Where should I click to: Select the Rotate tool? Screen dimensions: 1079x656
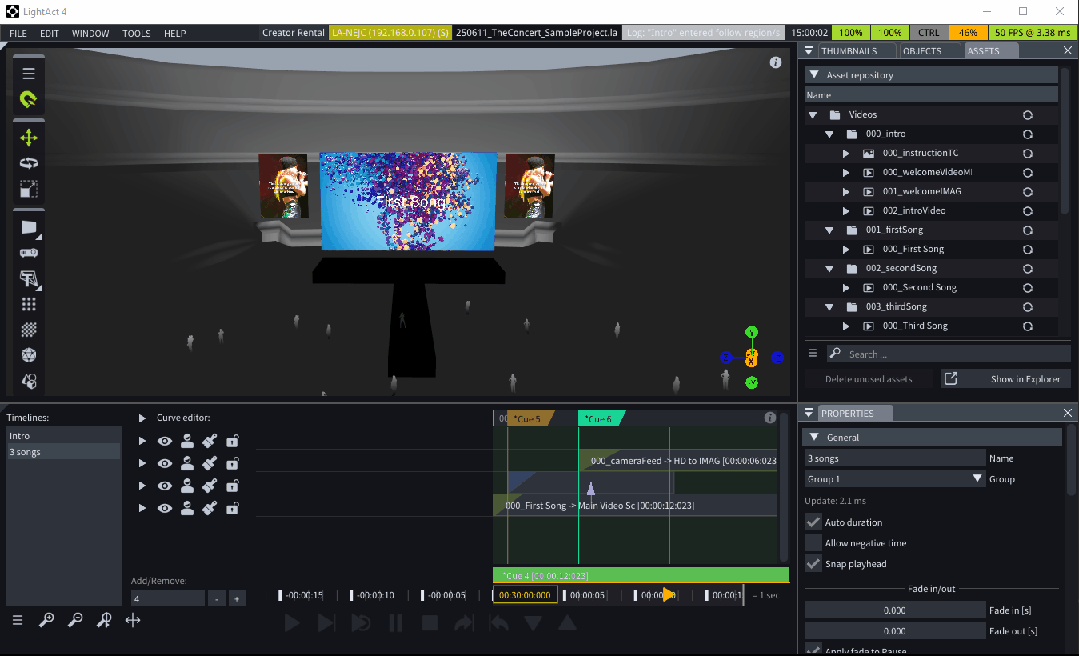28,163
